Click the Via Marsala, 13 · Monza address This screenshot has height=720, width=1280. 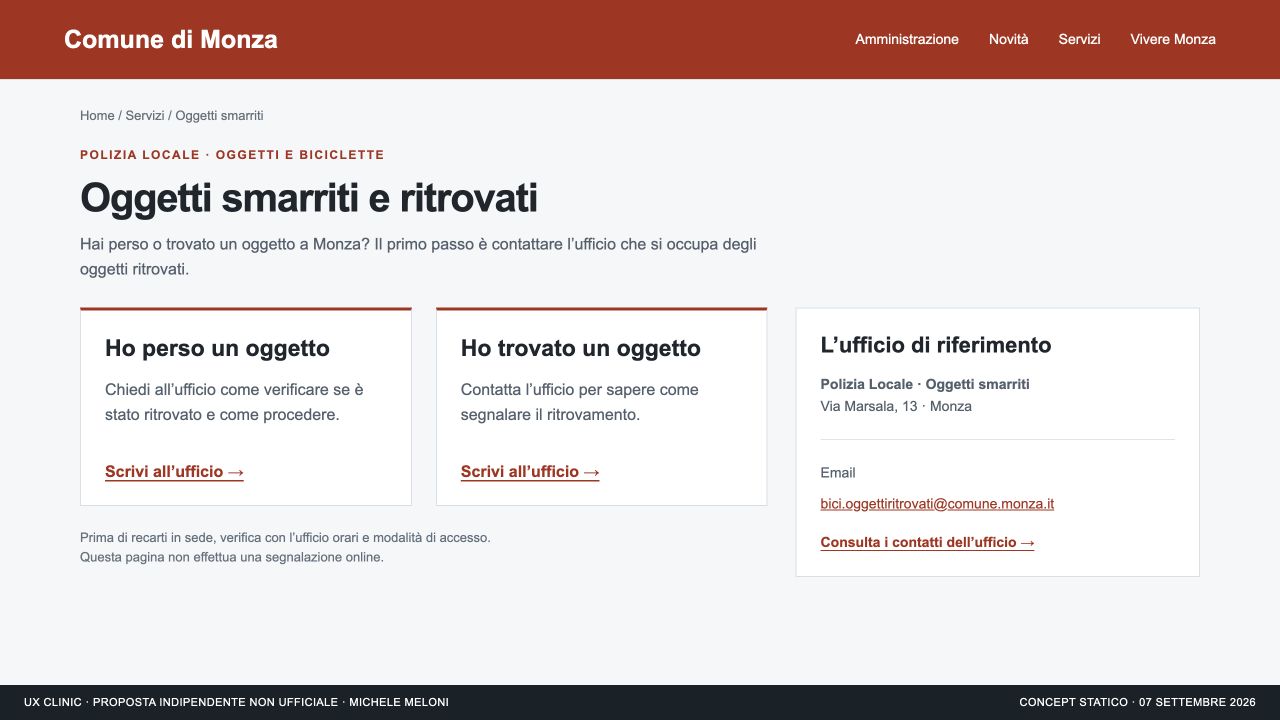896,406
